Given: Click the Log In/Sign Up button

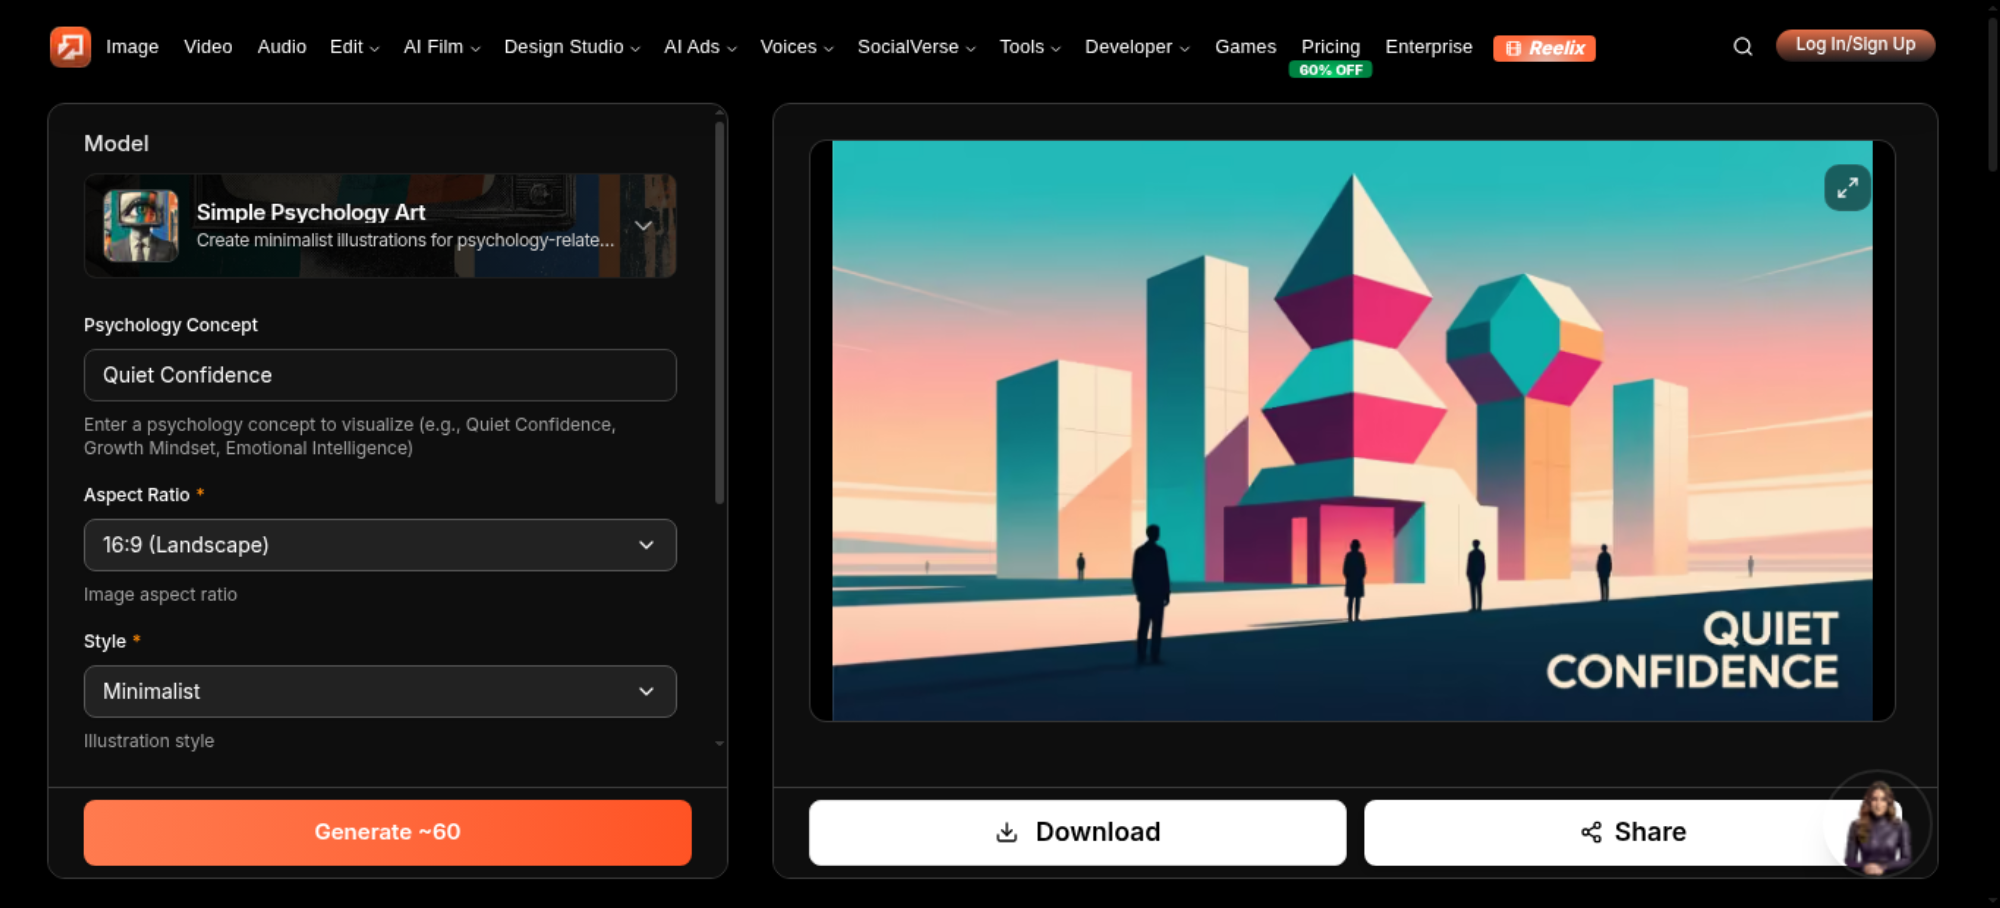Looking at the screenshot, I should [x=1855, y=45].
